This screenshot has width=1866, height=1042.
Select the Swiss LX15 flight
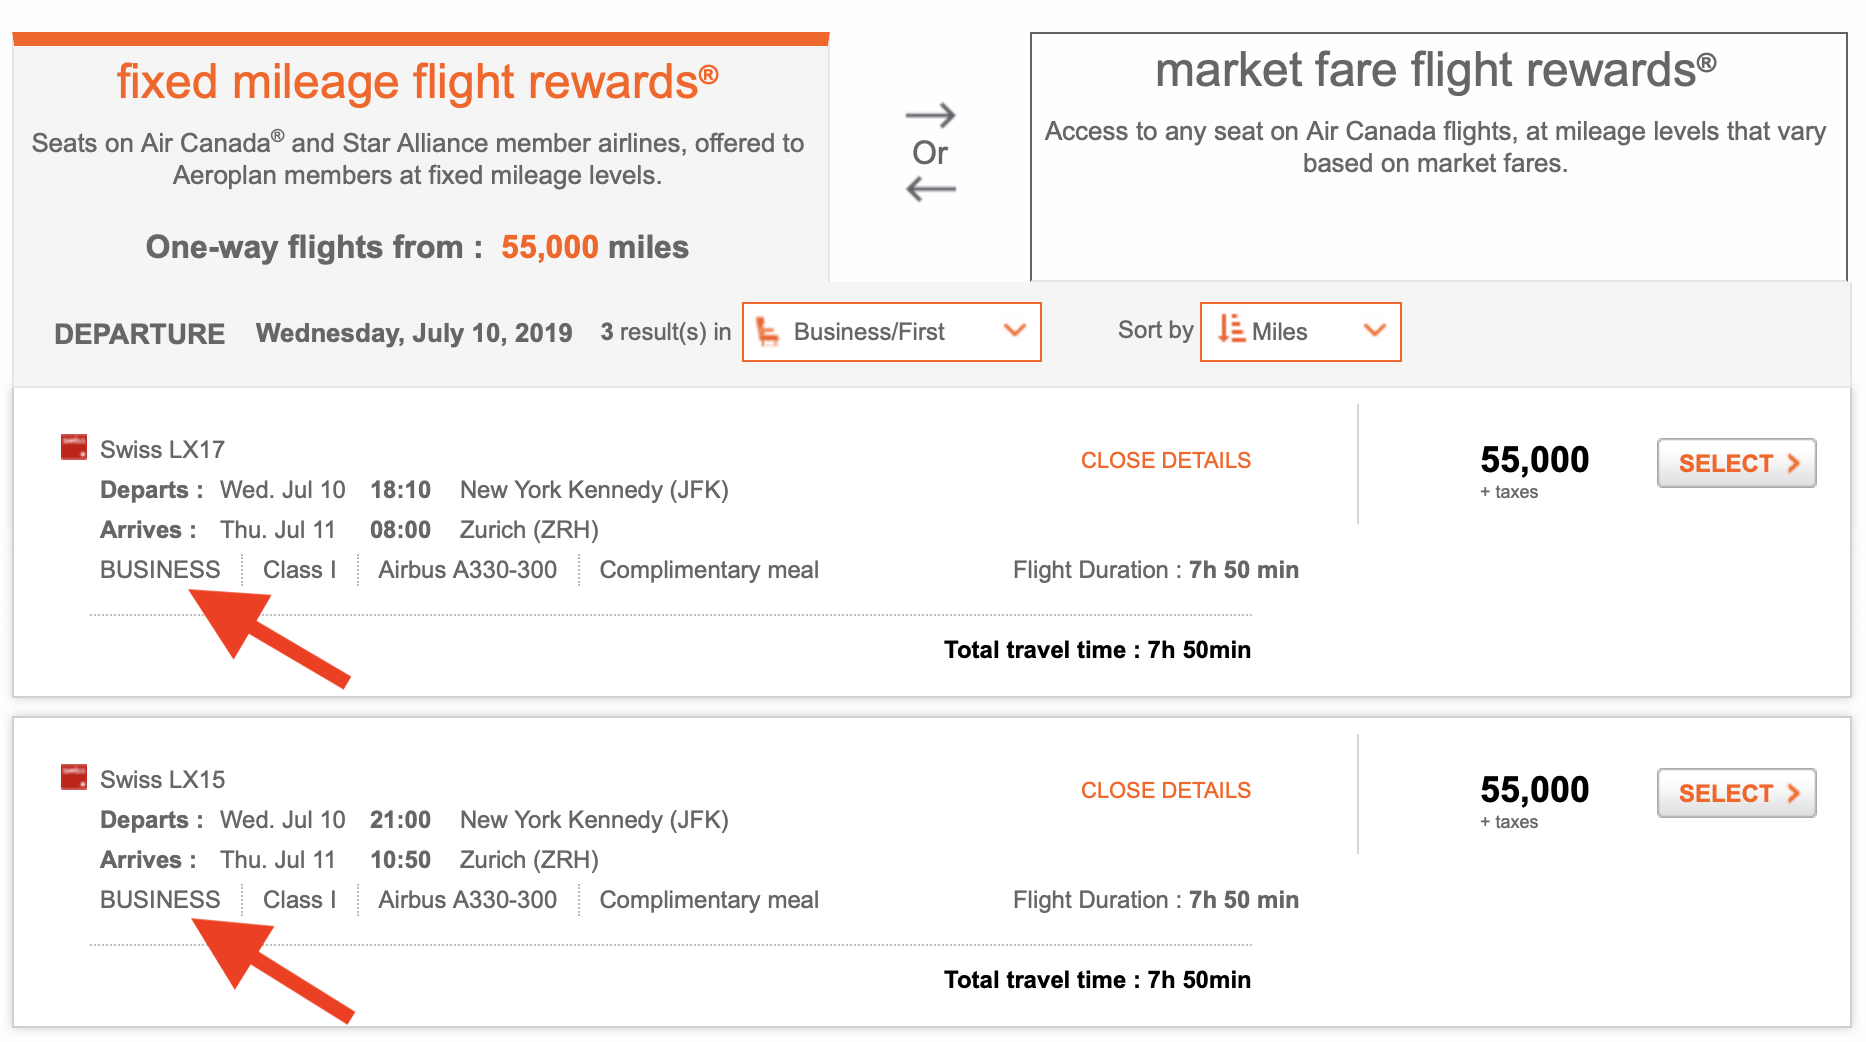(x=1735, y=794)
